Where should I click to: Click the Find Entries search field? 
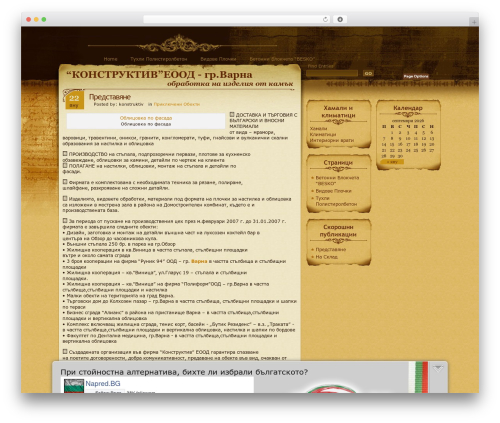332,73
